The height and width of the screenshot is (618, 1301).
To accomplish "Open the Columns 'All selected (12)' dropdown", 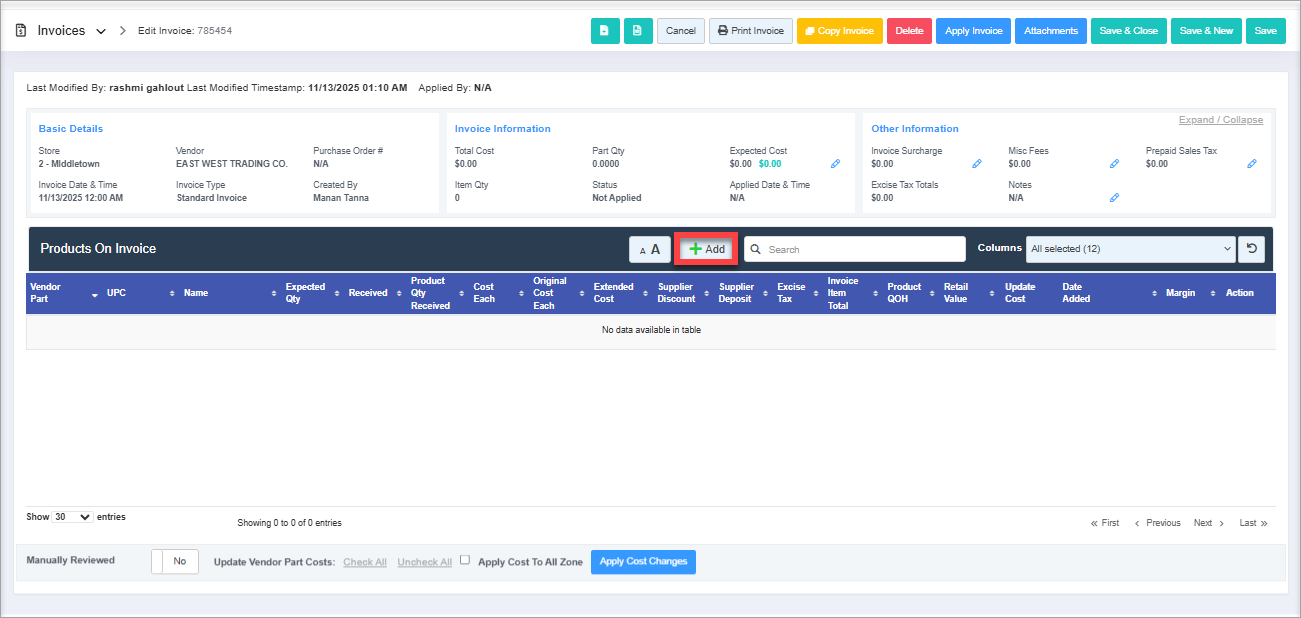I will point(1130,249).
